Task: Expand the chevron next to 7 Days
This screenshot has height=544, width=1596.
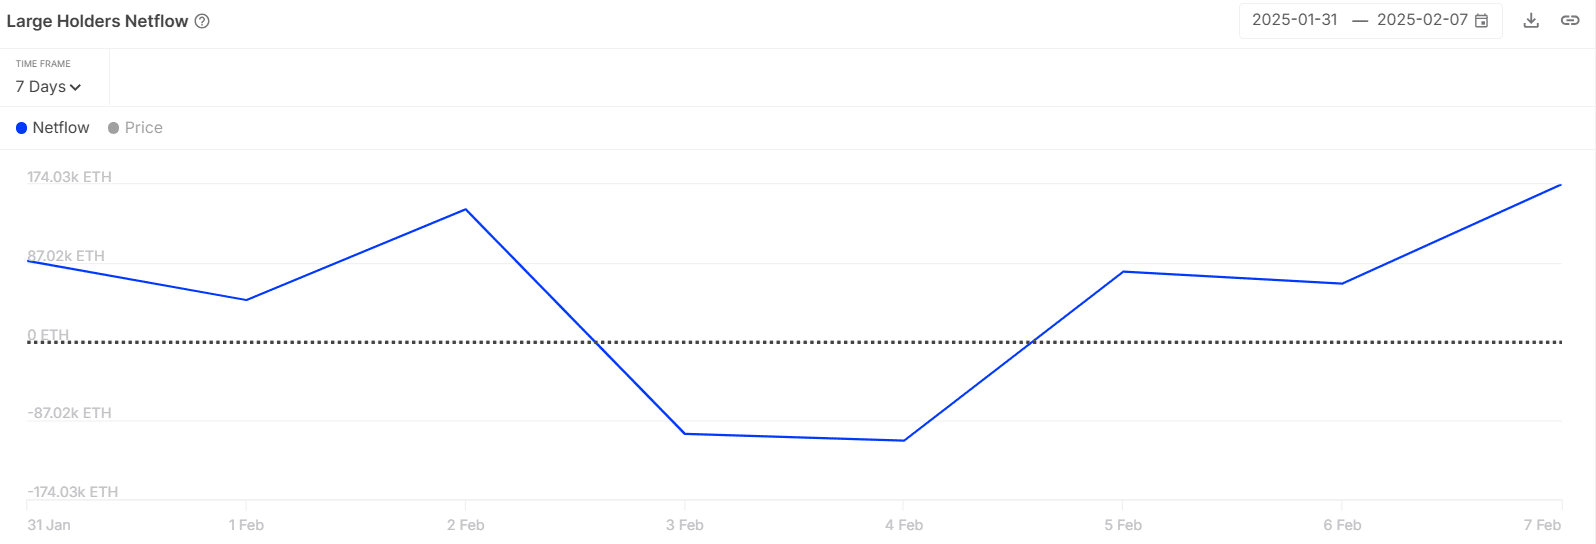Action: pos(75,88)
